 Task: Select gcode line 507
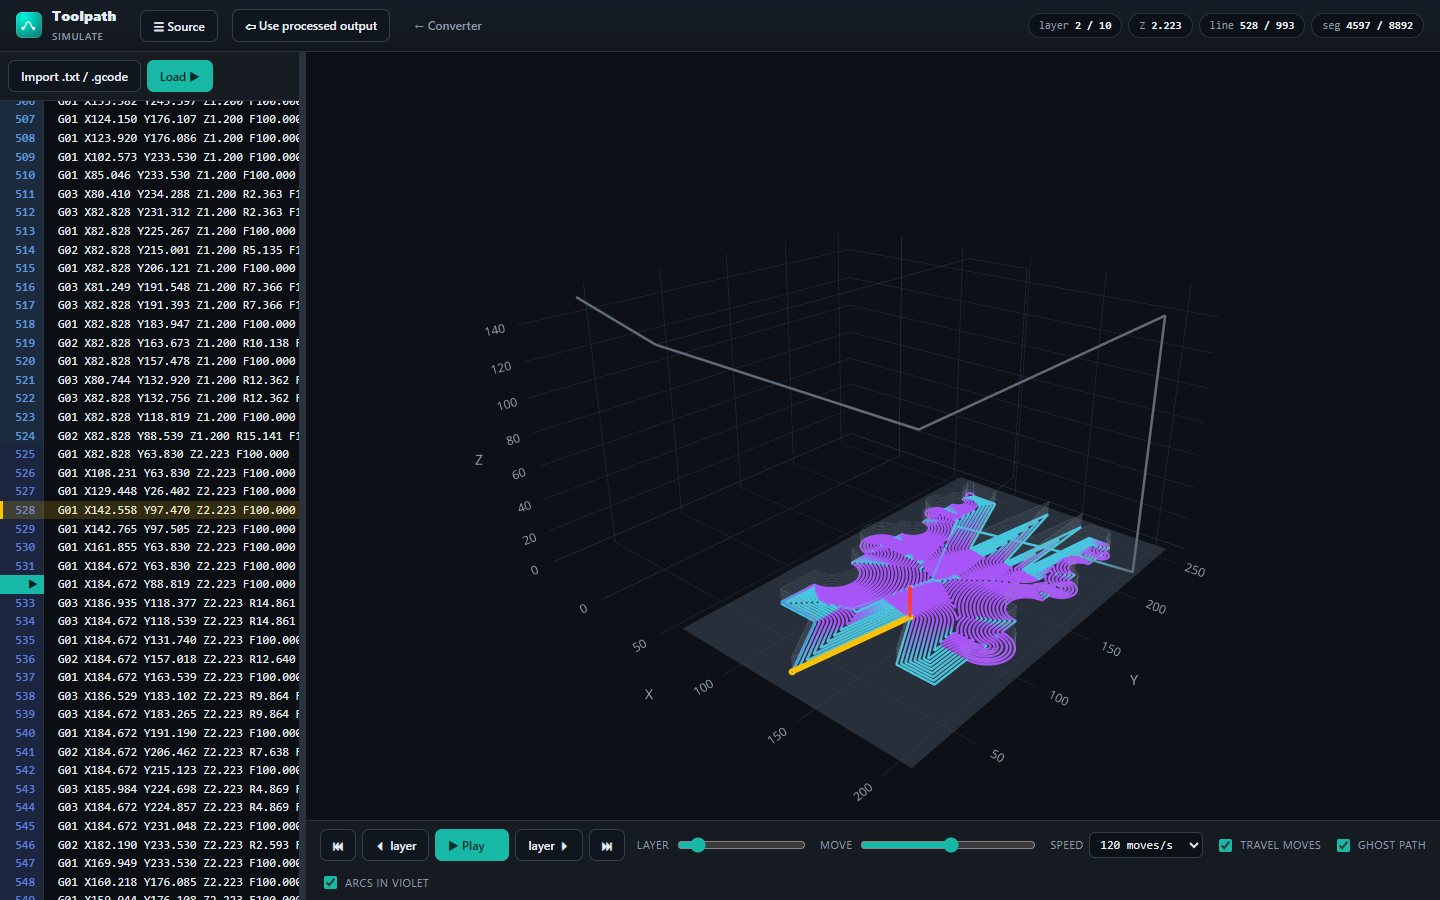[x=150, y=119]
